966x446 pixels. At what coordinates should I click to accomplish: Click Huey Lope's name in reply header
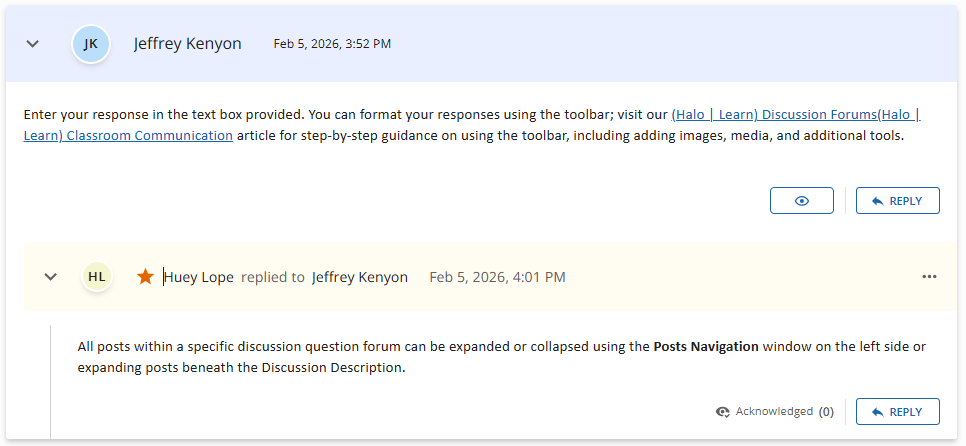(199, 277)
